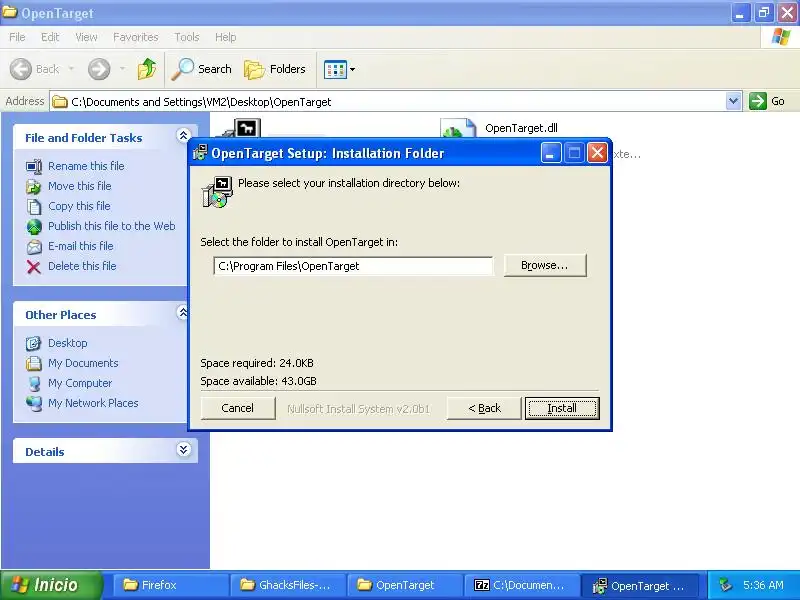This screenshot has height=600, width=800.
Task: Go up one folder level
Action: coord(147,69)
